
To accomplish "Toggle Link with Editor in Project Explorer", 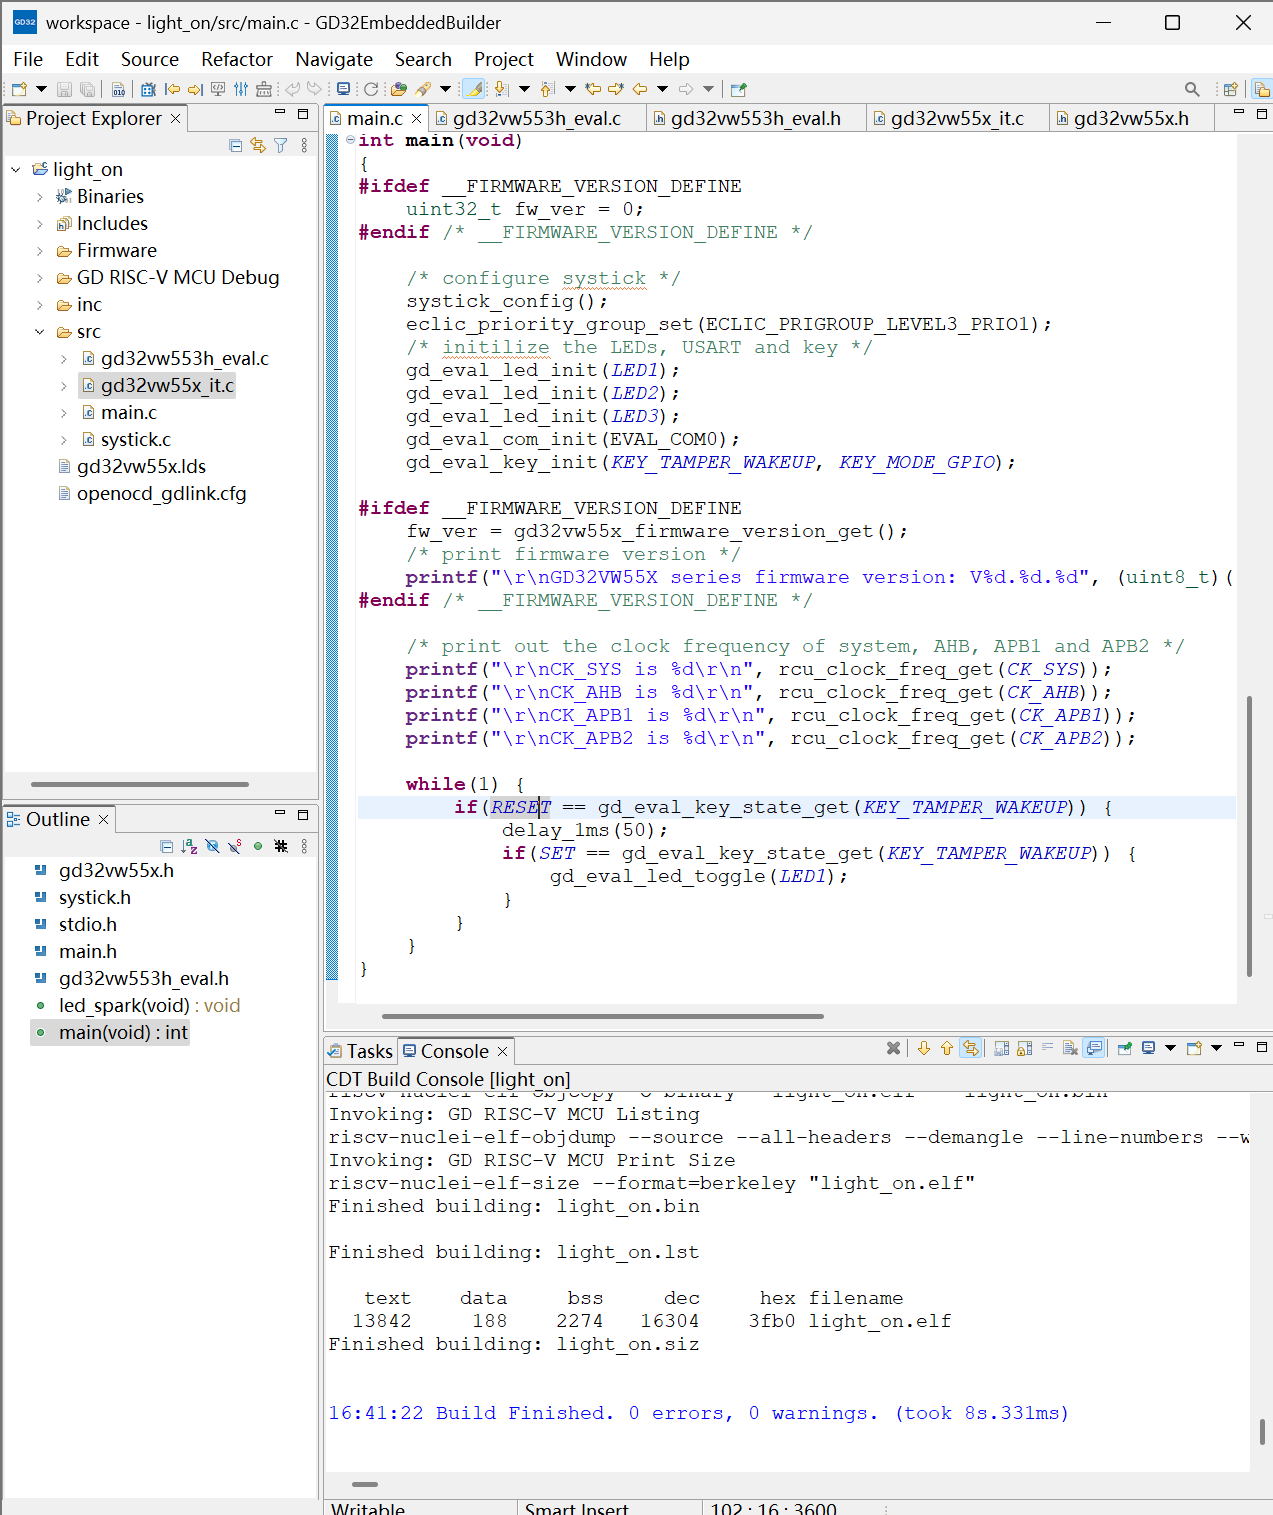I will coord(258,146).
